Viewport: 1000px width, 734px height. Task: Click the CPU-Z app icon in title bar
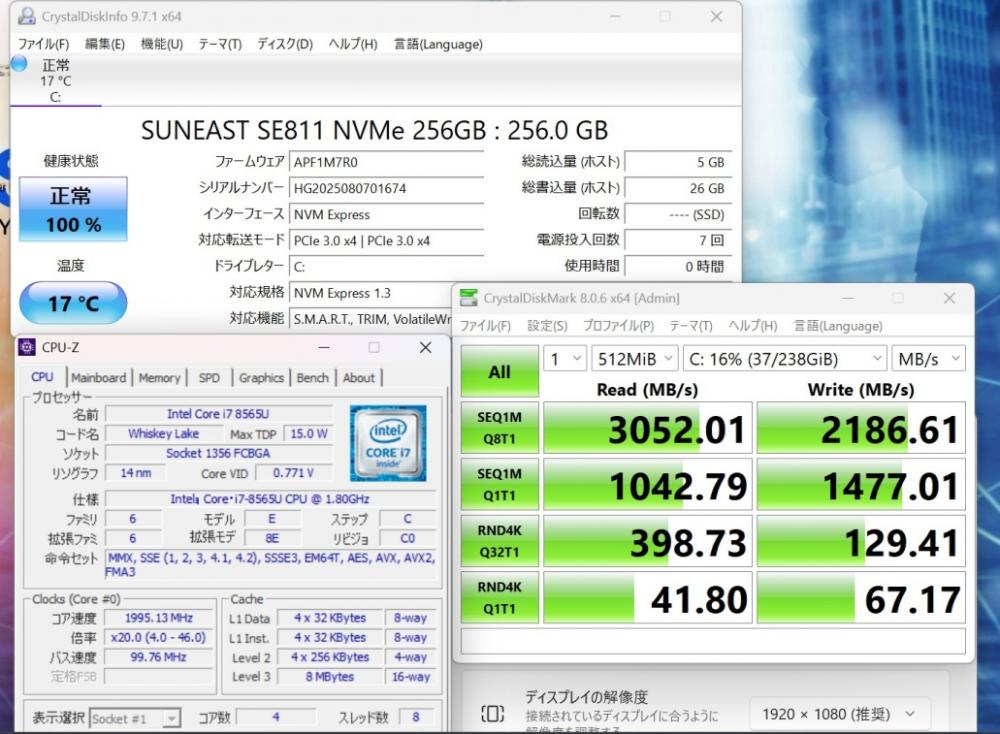coord(27,348)
